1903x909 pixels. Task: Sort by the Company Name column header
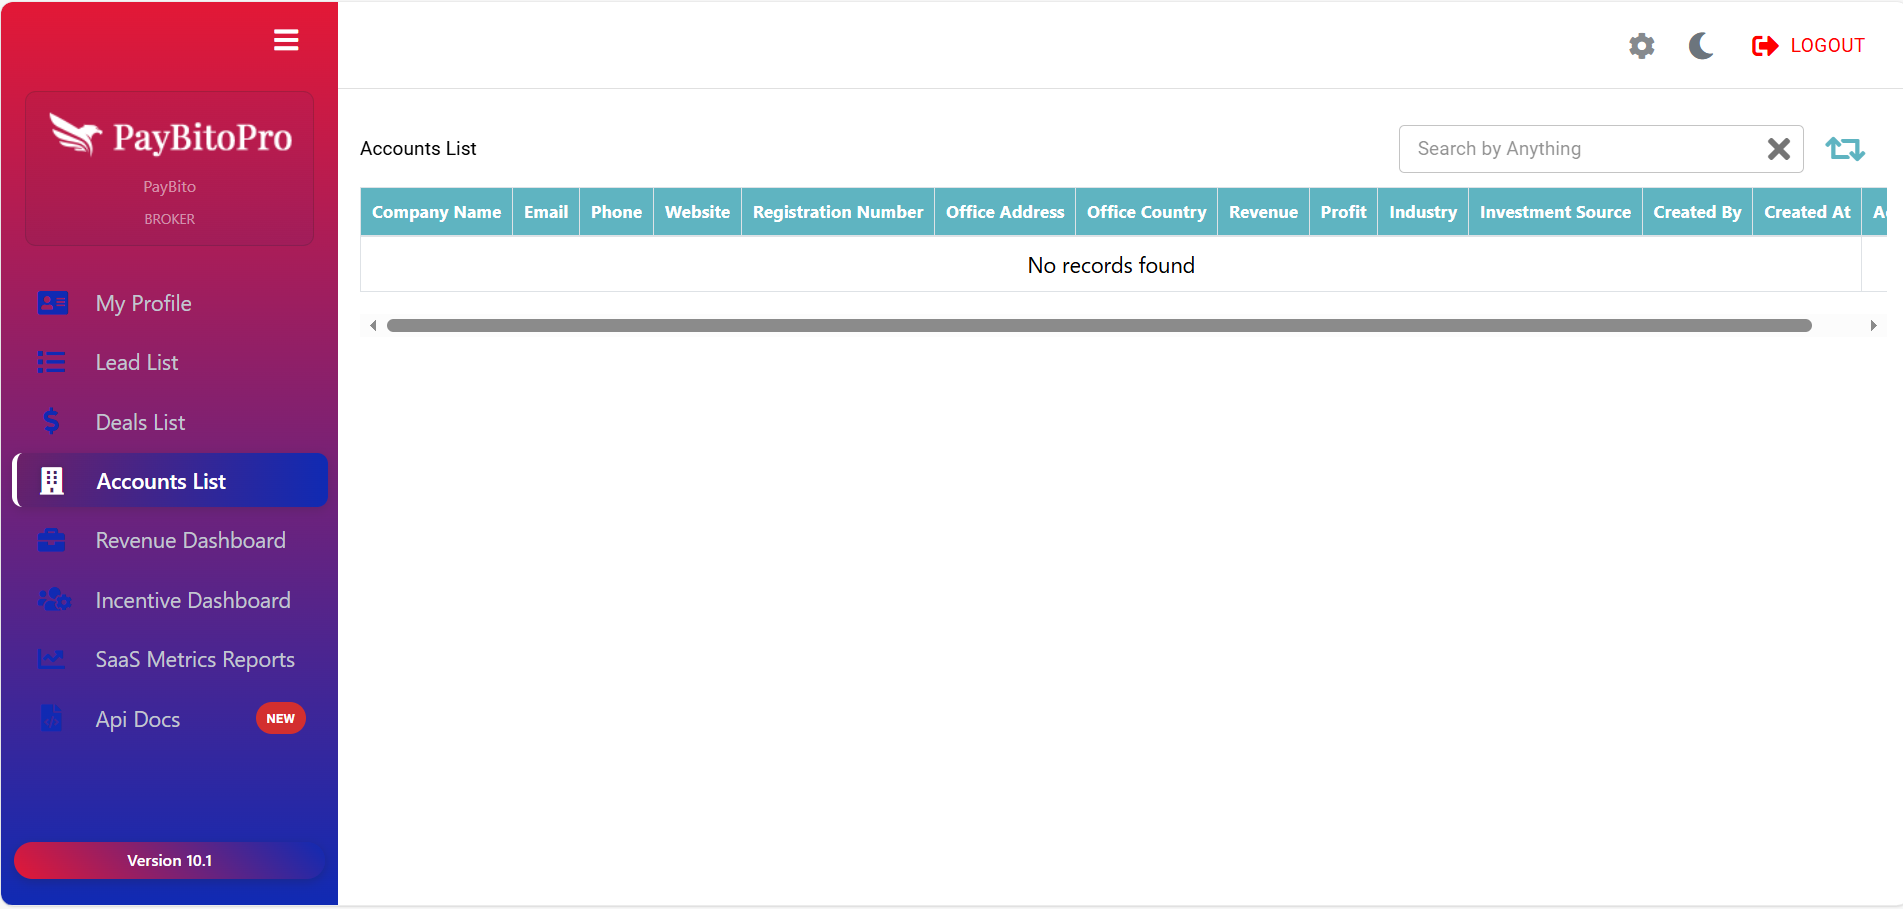pyautogui.click(x=436, y=212)
